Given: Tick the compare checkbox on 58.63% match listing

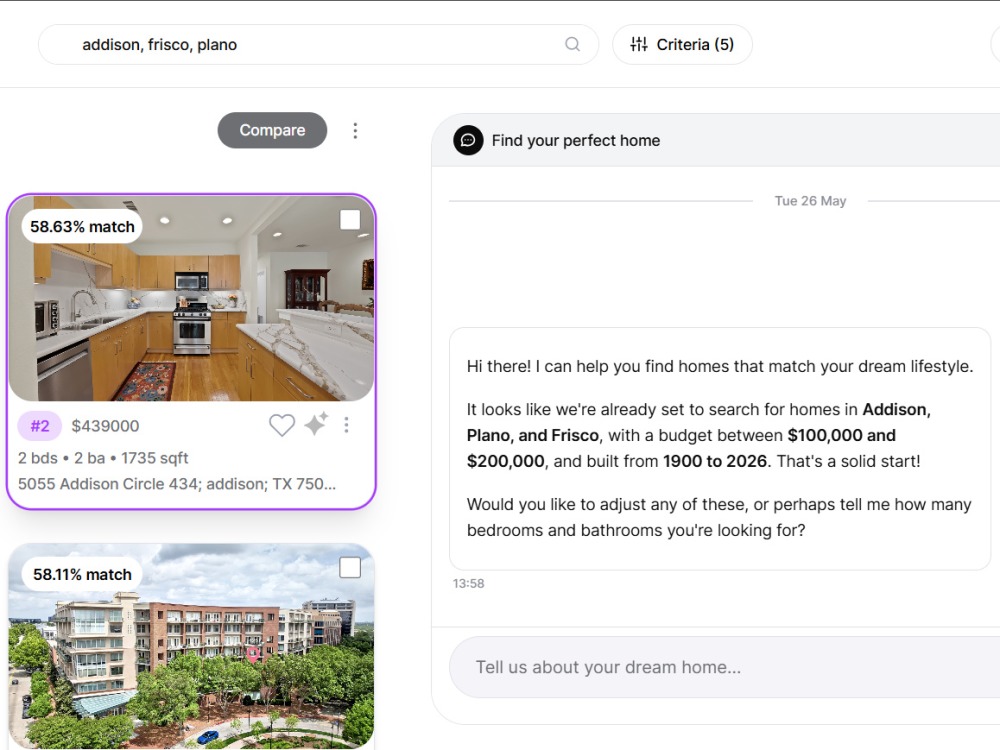Looking at the screenshot, I should click(350, 220).
